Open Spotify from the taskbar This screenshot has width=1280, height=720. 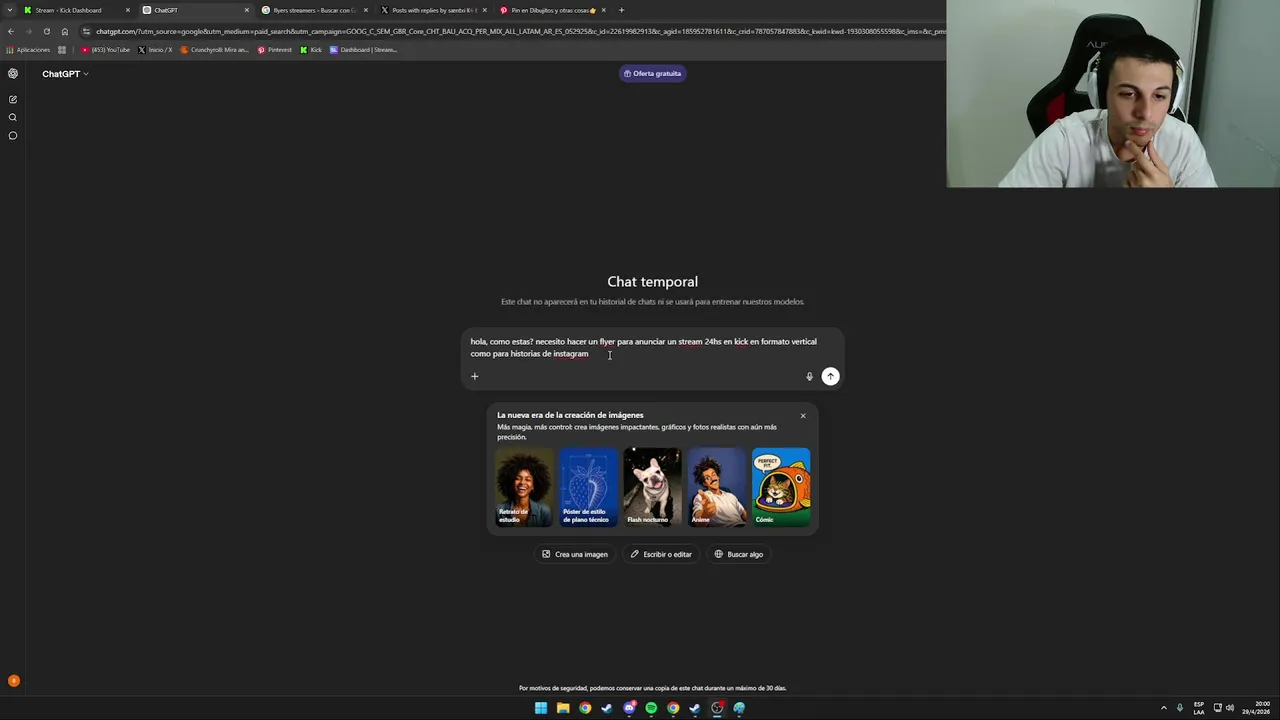point(651,708)
